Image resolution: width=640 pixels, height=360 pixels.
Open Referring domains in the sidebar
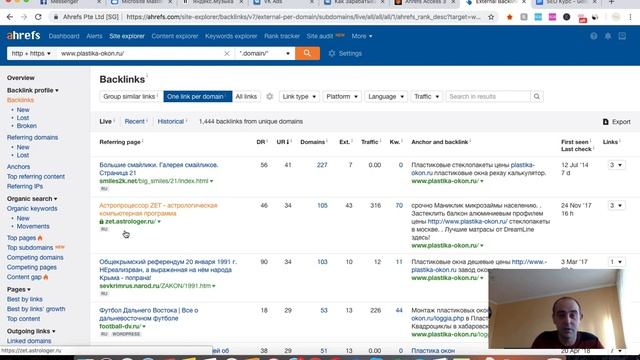[x=32, y=138]
